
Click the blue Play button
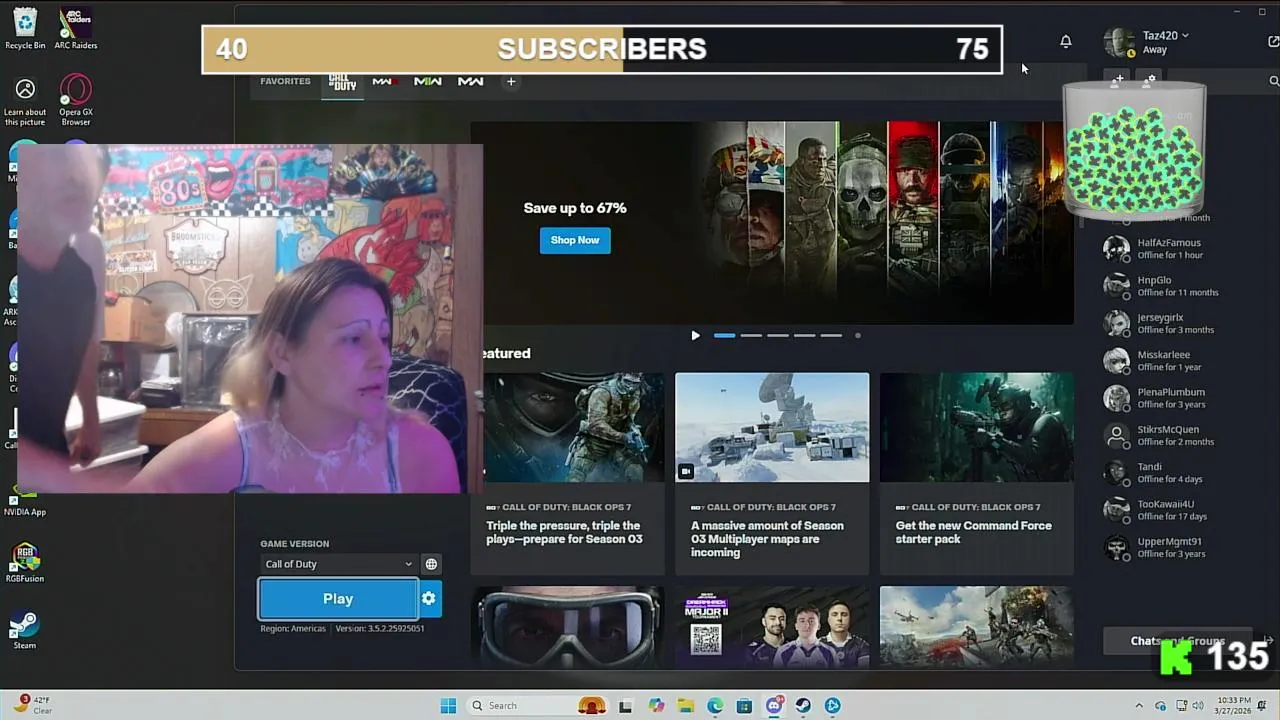[x=338, y=599]
